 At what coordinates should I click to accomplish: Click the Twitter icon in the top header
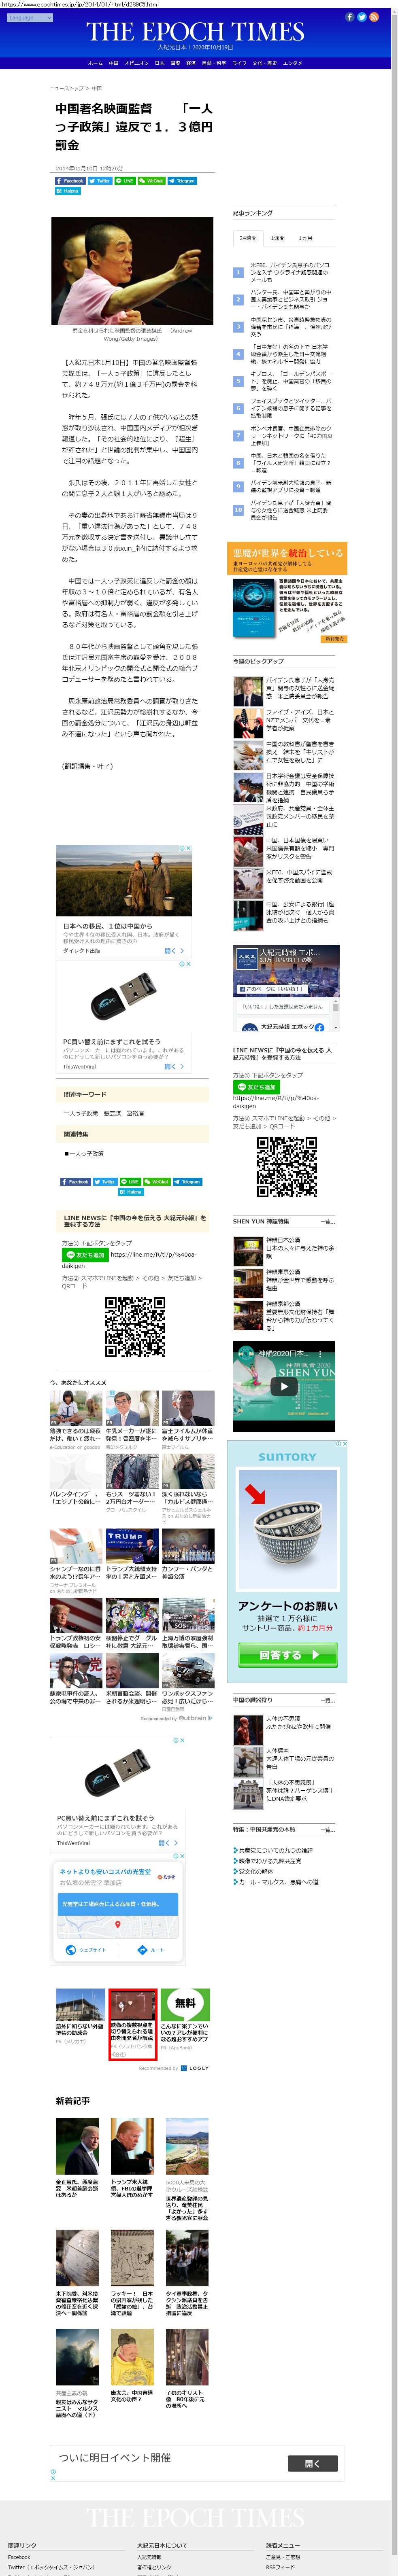[362, 17]
